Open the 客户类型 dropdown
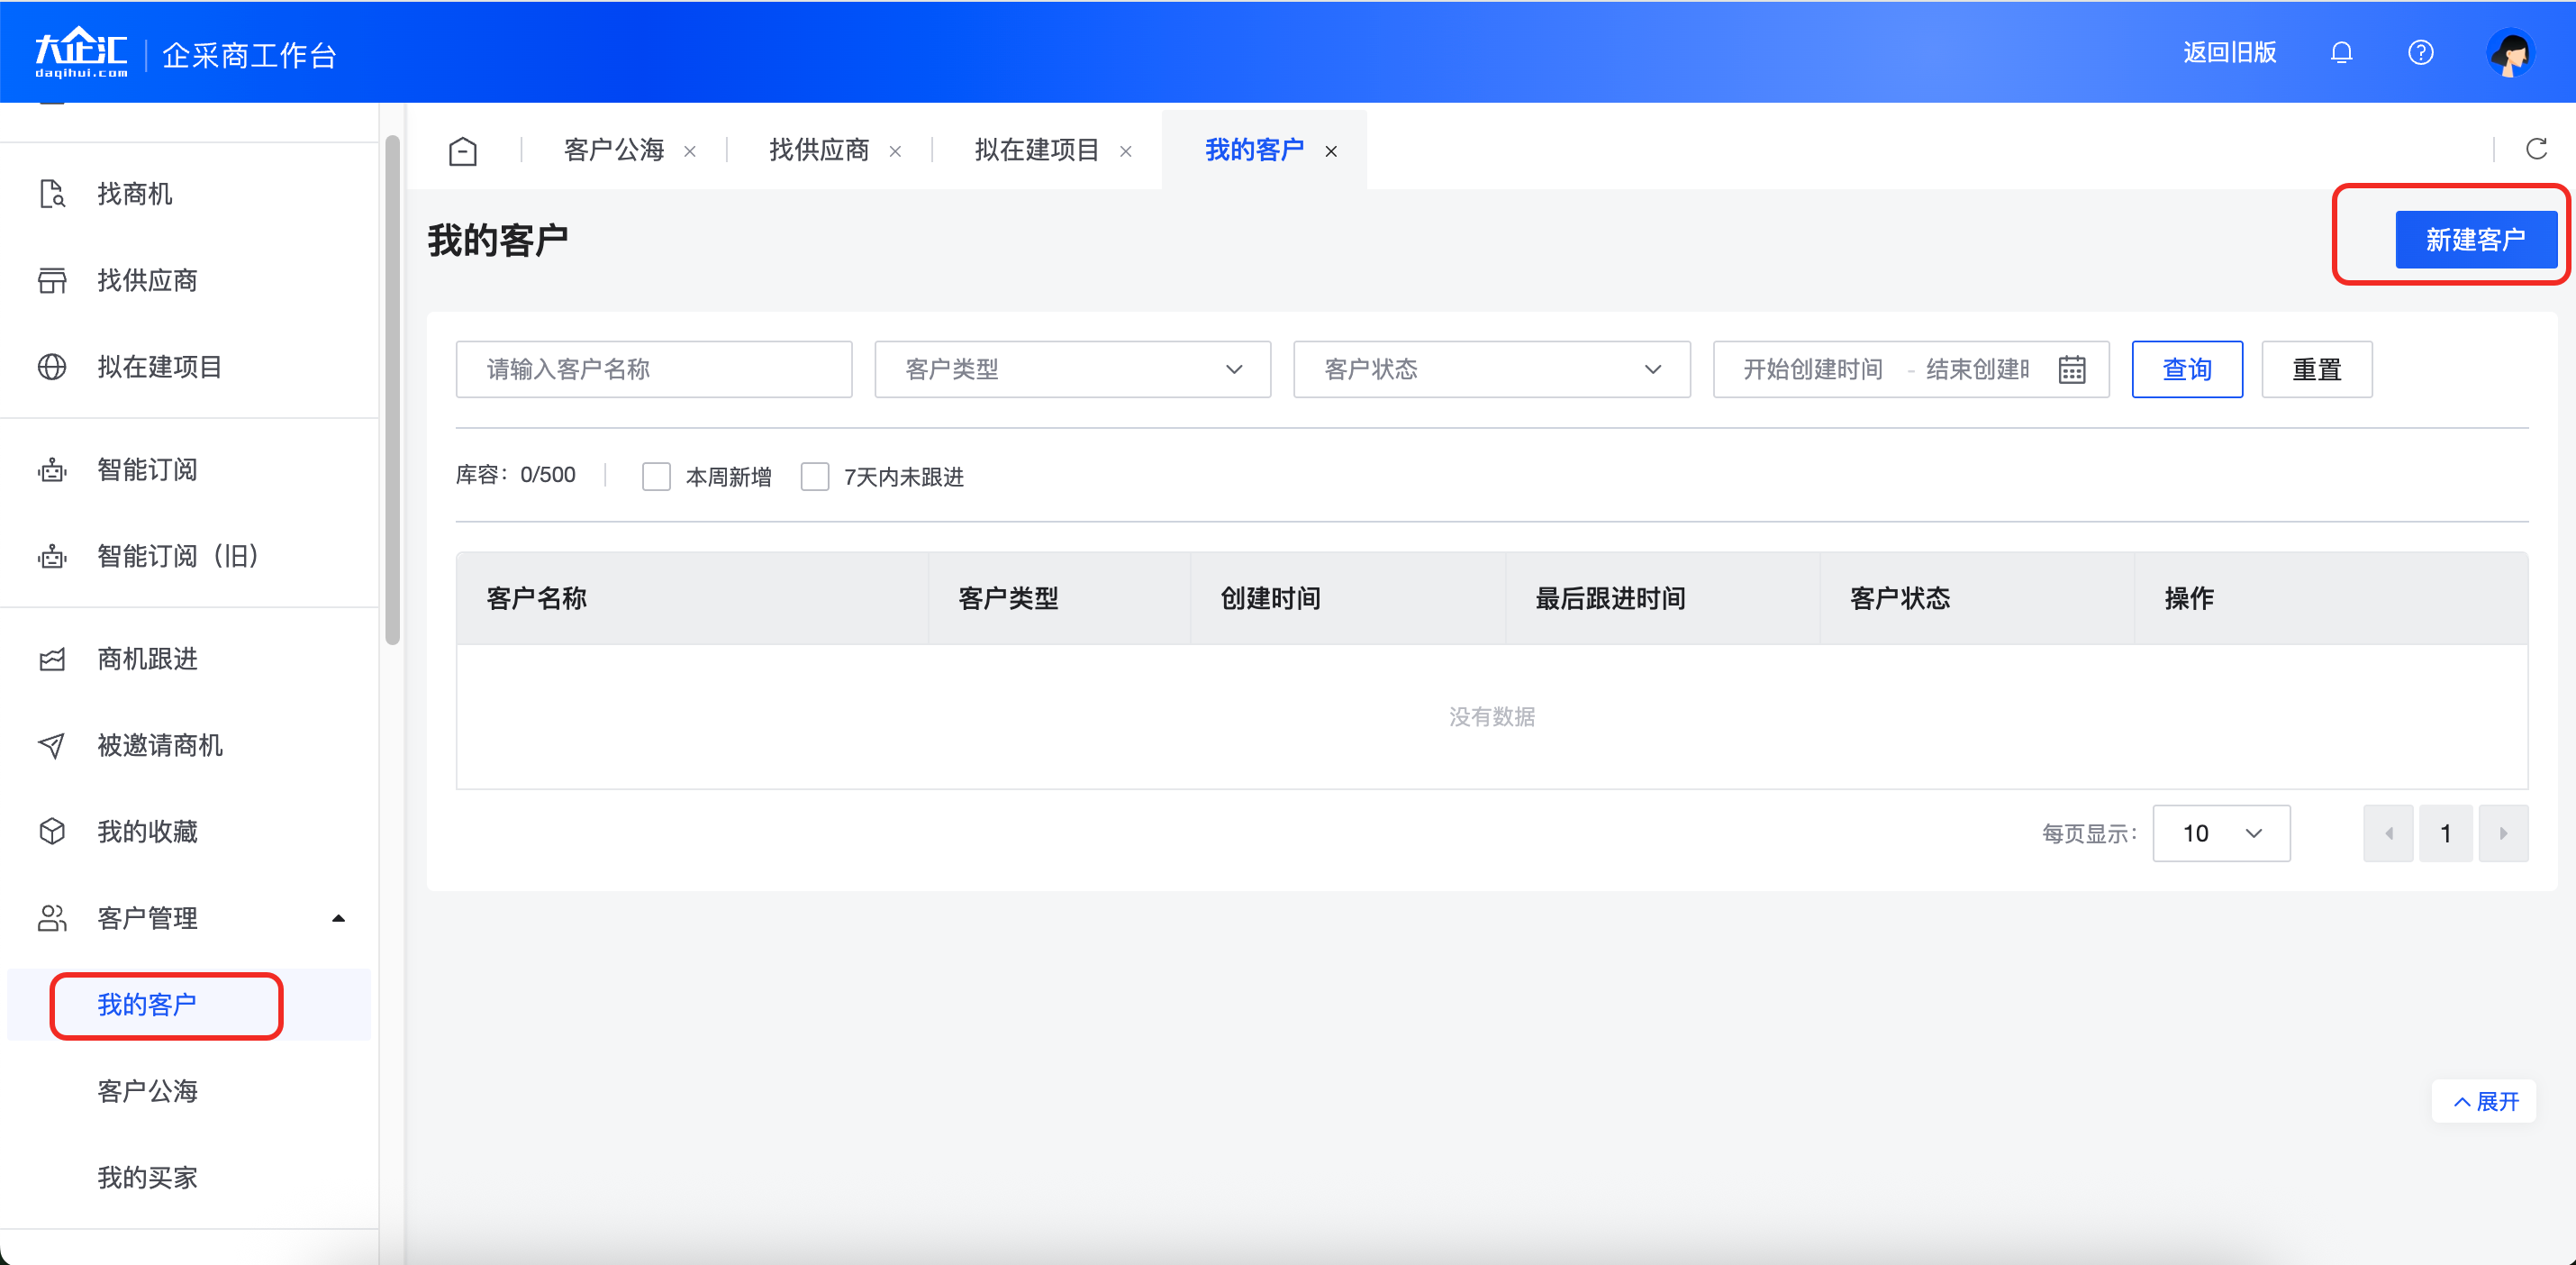Viewport: 2576px width, 1265px height. point(1072,370)
